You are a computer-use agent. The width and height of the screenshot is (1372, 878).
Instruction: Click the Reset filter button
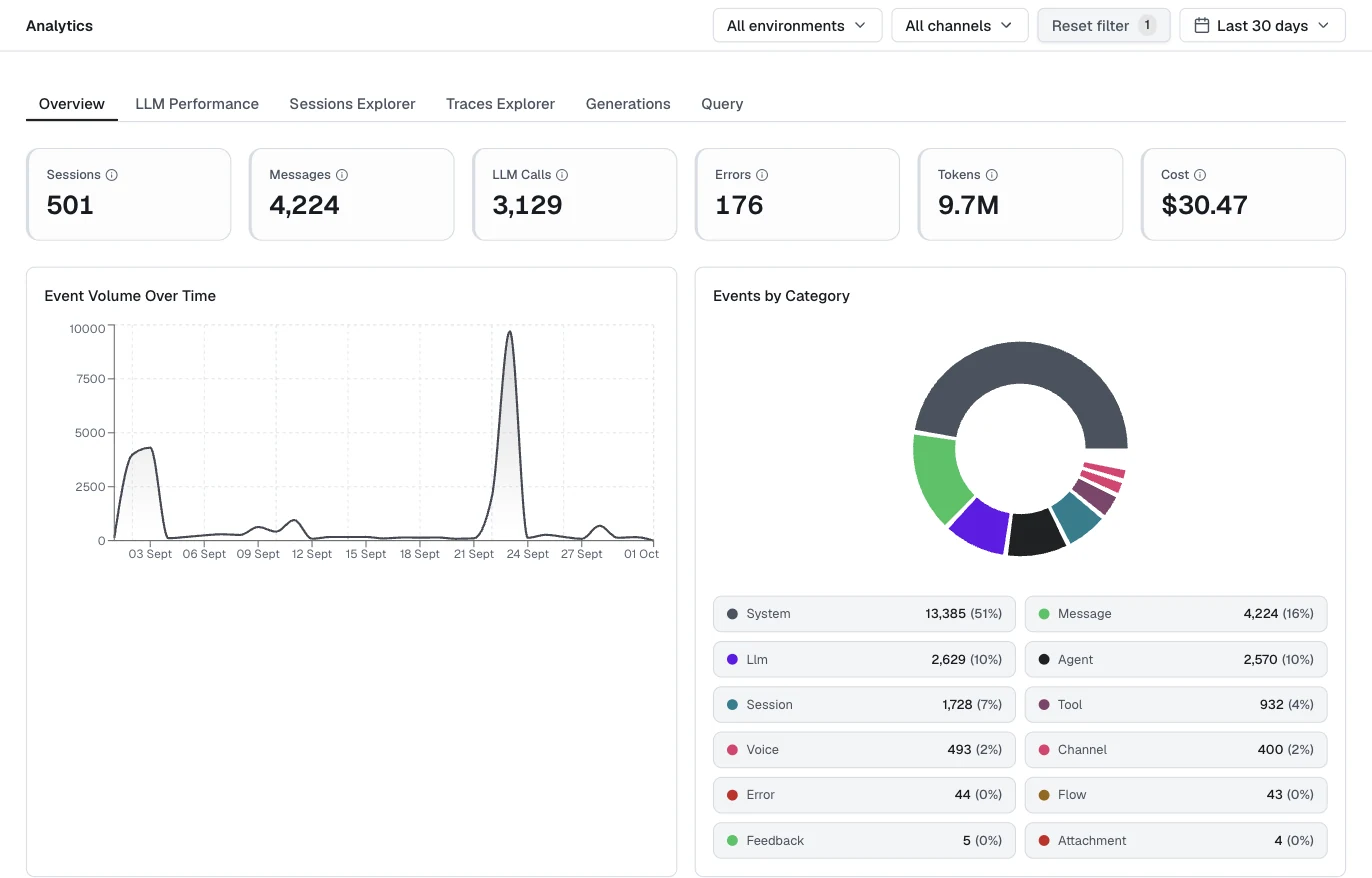pos(1104,25)
